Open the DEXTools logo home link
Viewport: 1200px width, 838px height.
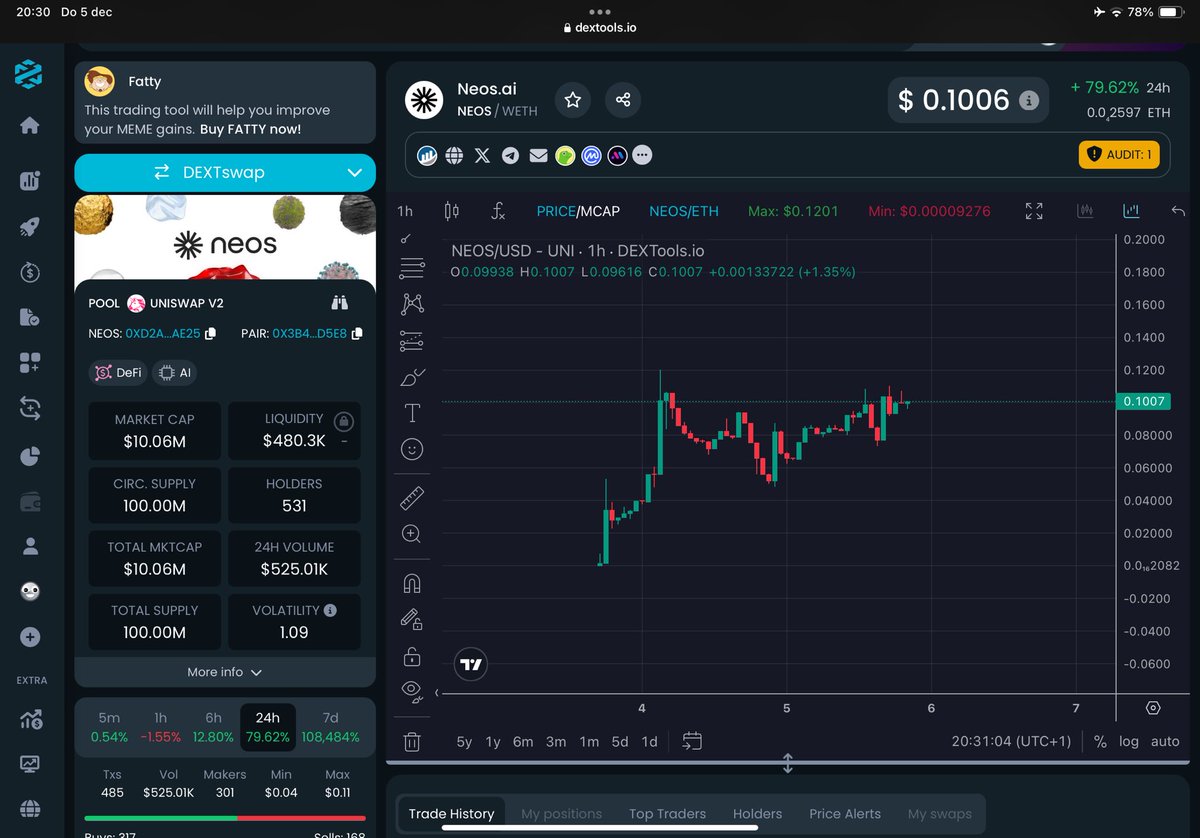pos(29,74)
